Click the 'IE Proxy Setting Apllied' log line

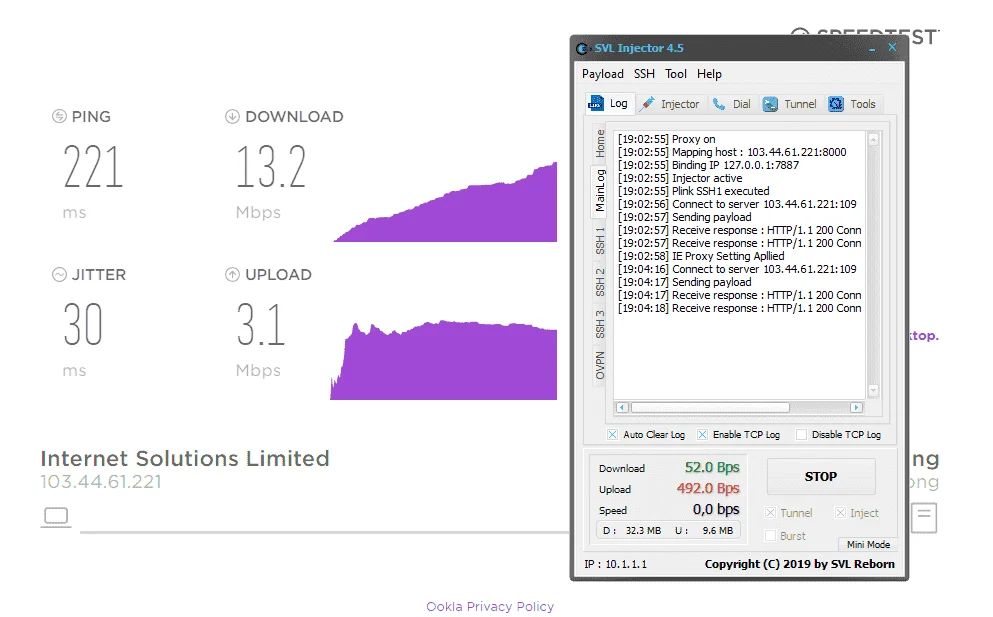point(701,256)
